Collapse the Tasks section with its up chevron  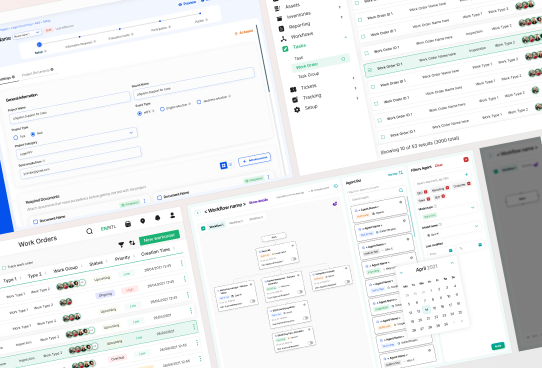(346, 37)
